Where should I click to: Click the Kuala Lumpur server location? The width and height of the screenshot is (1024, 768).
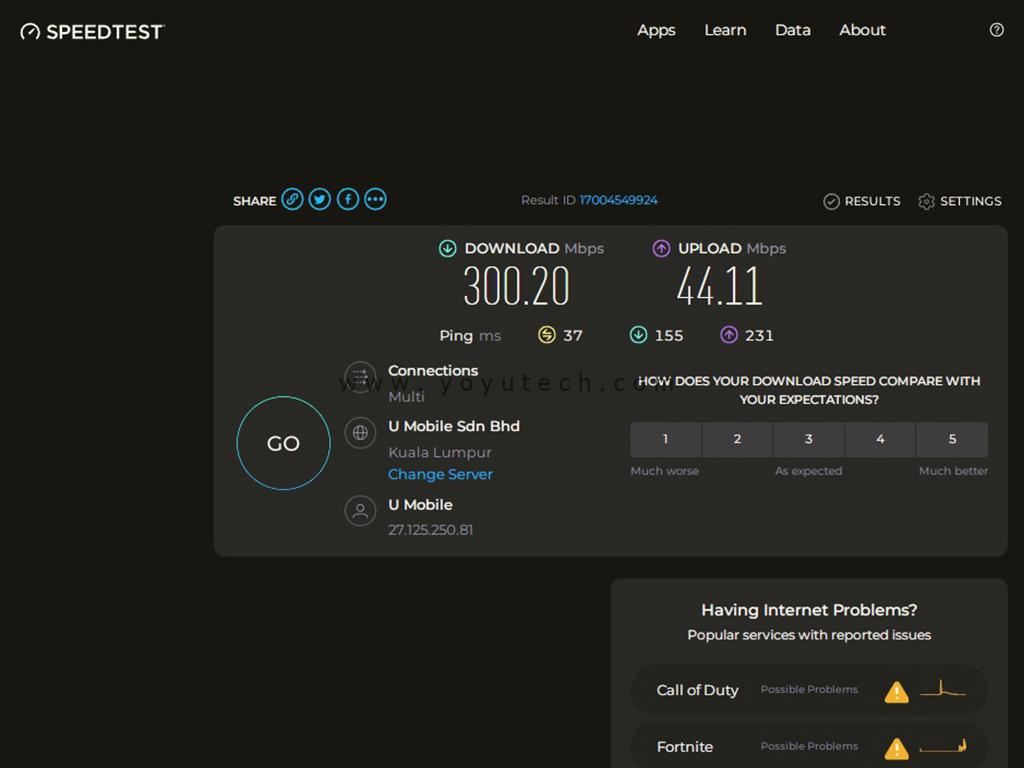click(440, 453)
